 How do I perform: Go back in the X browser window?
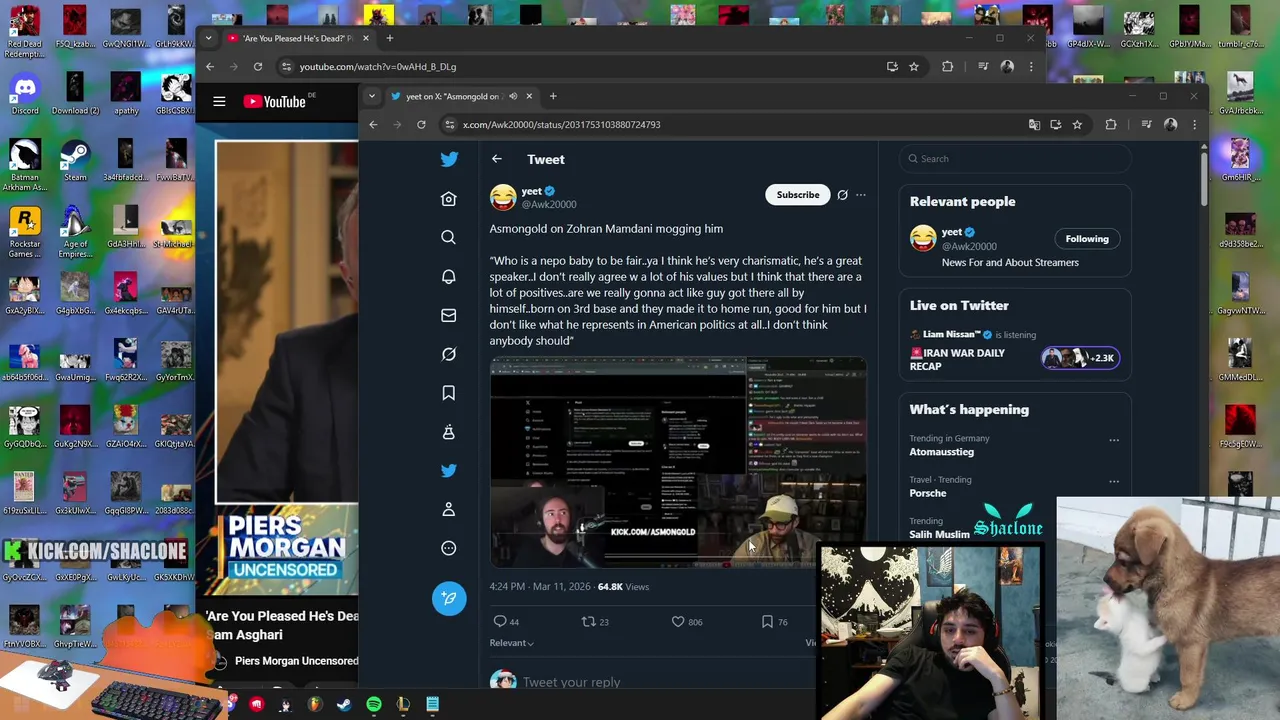(x=373, y=125)
